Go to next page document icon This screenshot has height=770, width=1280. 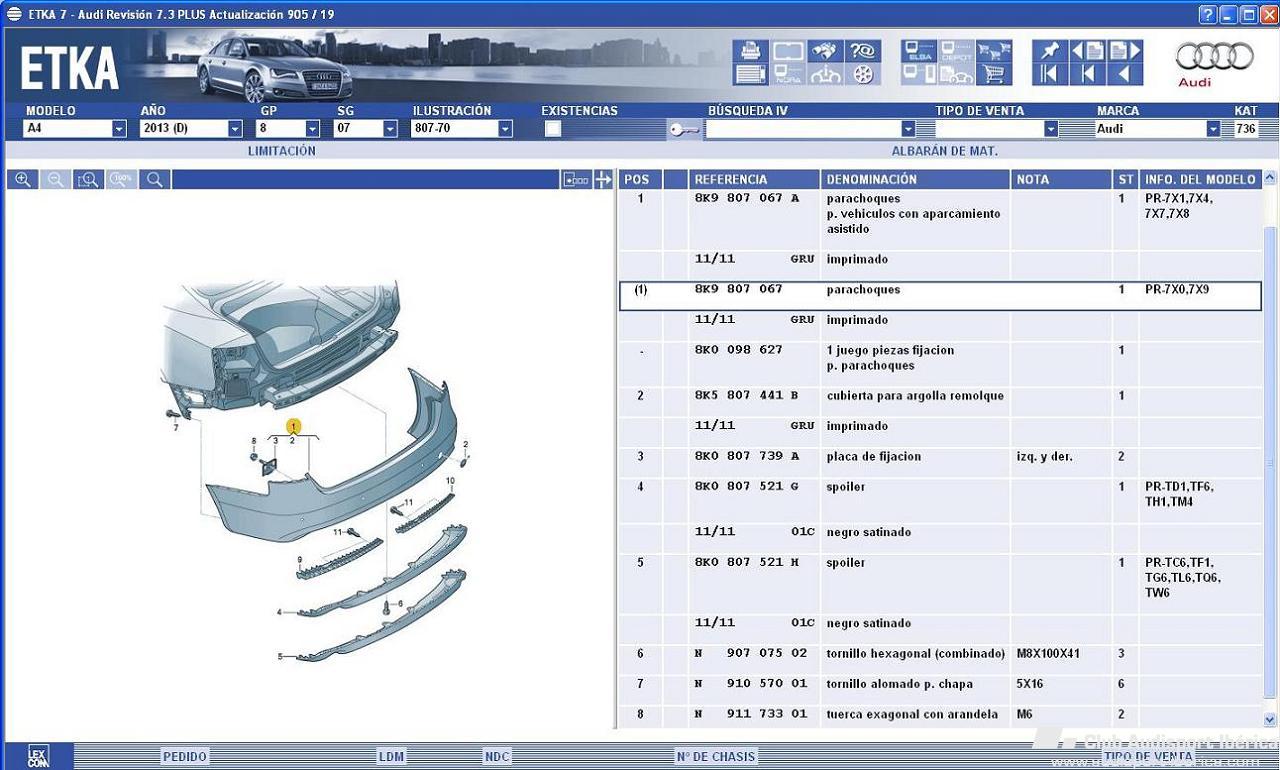[1125, 51]
